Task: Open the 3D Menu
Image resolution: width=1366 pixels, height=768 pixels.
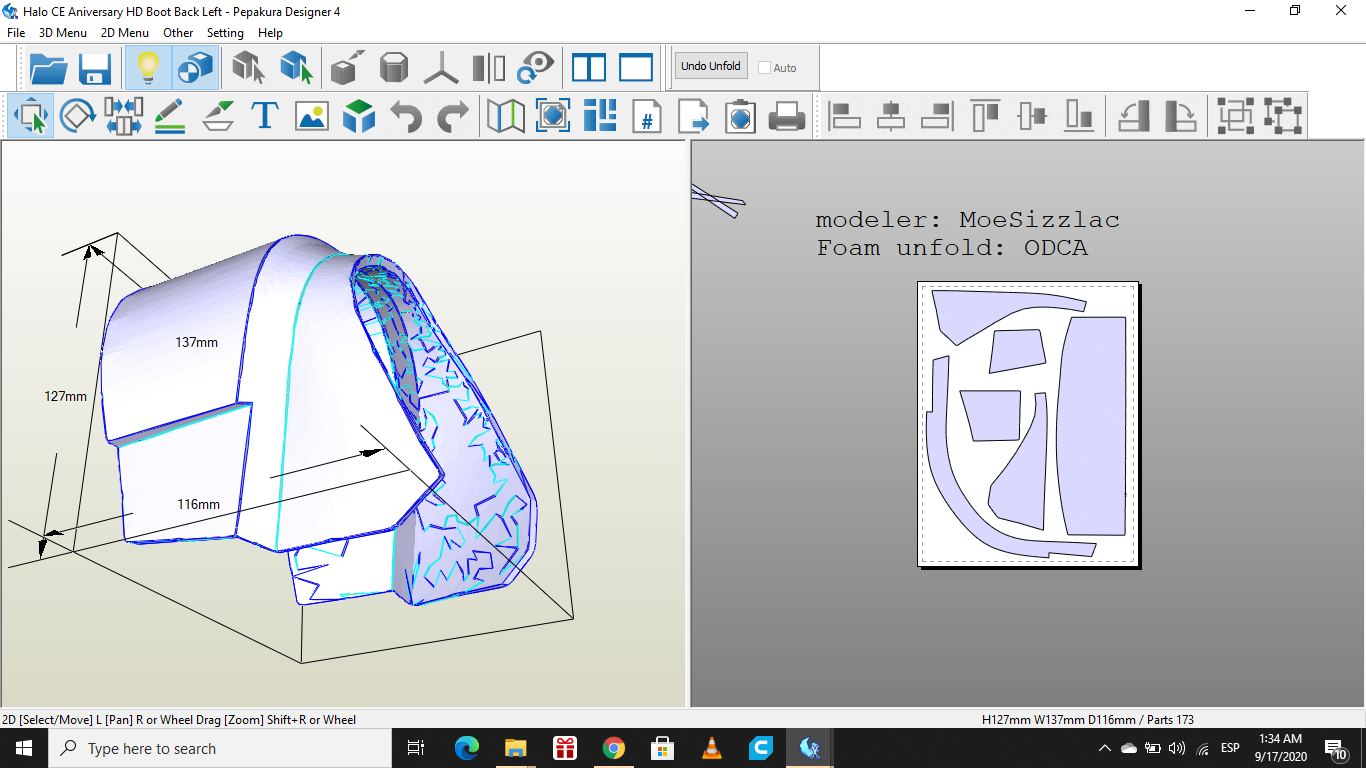Action: point(63,33)
